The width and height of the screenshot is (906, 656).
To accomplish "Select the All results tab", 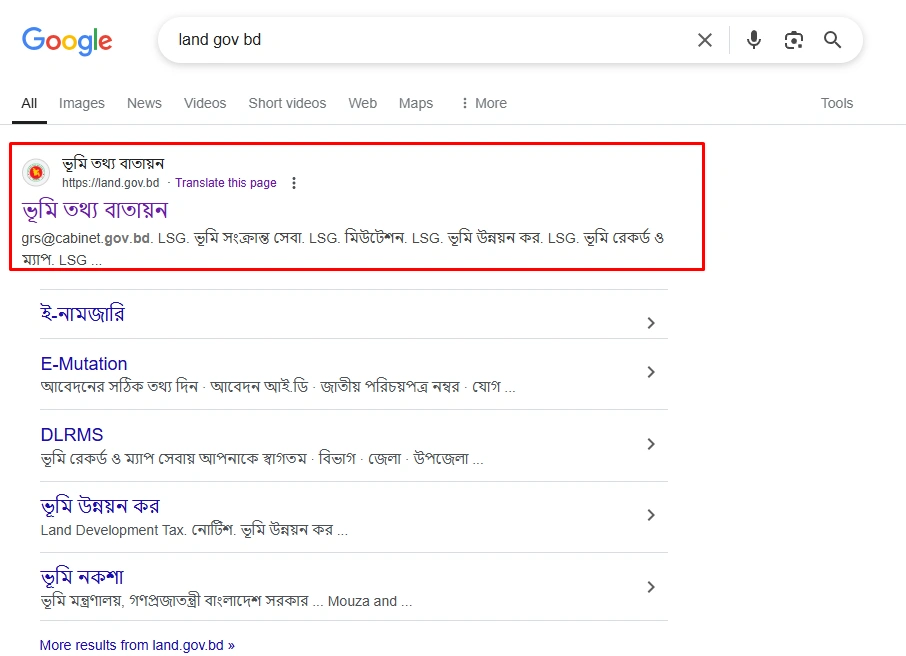I will click(x=29, y=103).
